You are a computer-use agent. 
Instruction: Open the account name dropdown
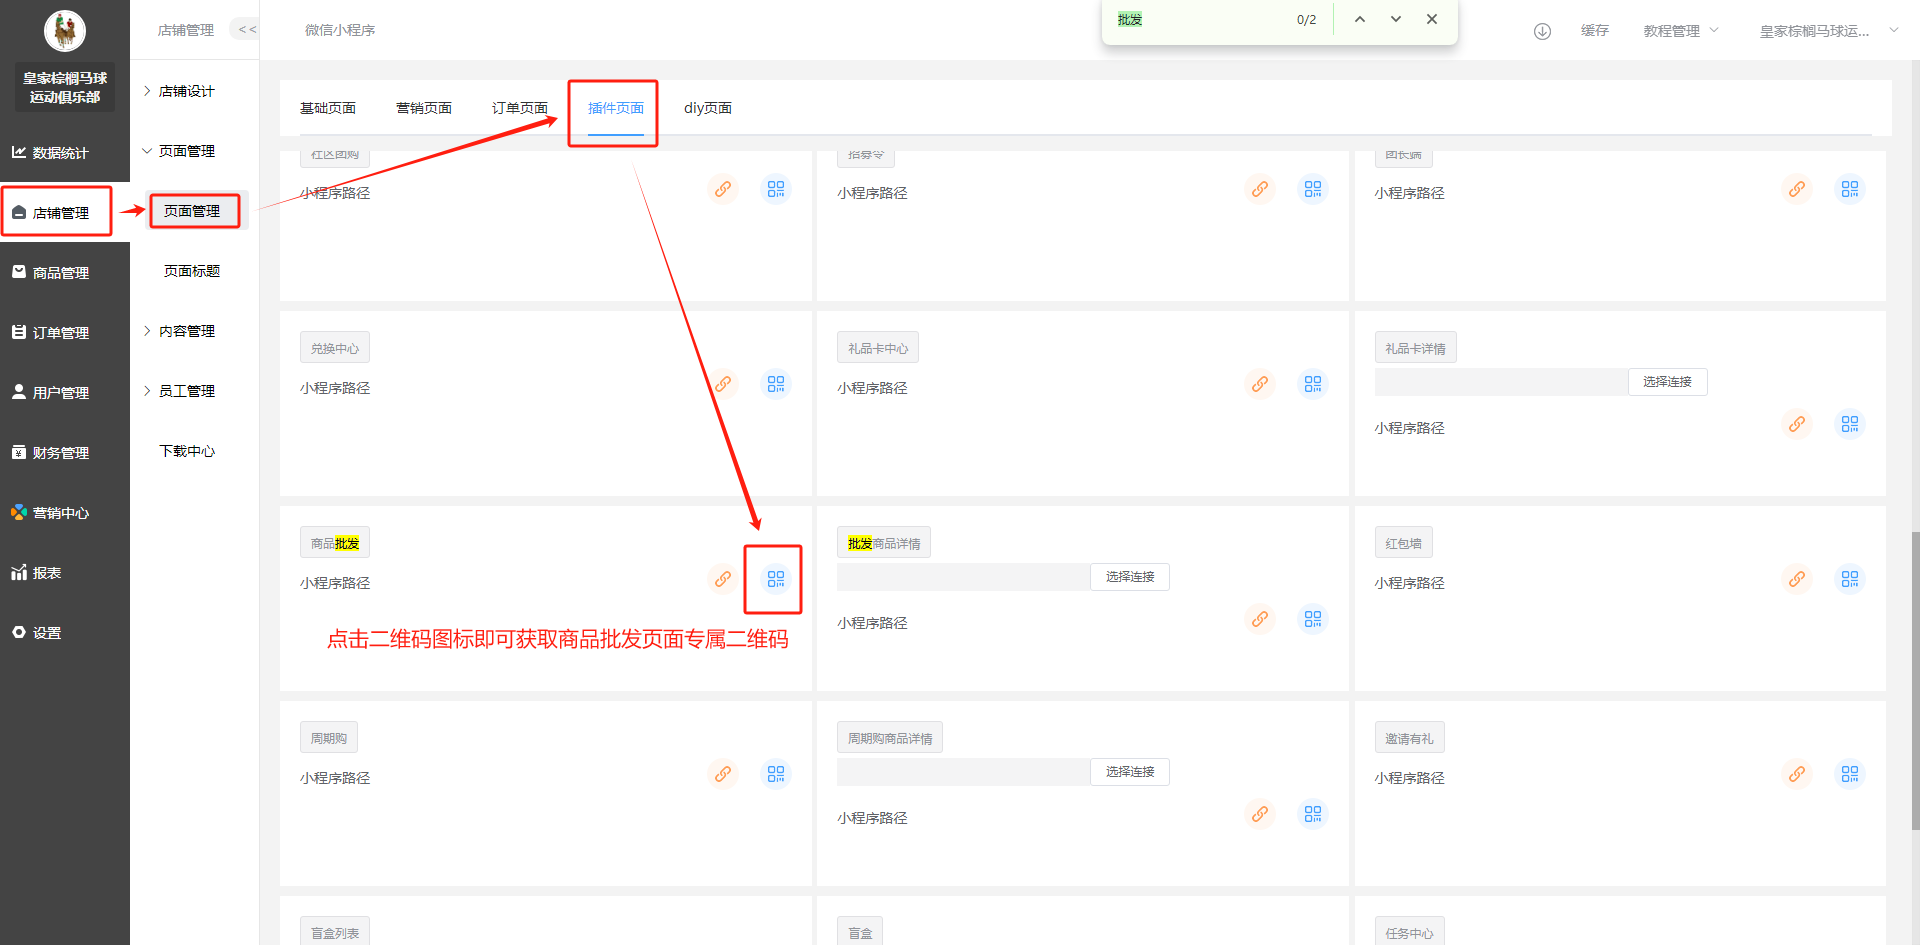pyautogui.click(x=1826, y=31)
